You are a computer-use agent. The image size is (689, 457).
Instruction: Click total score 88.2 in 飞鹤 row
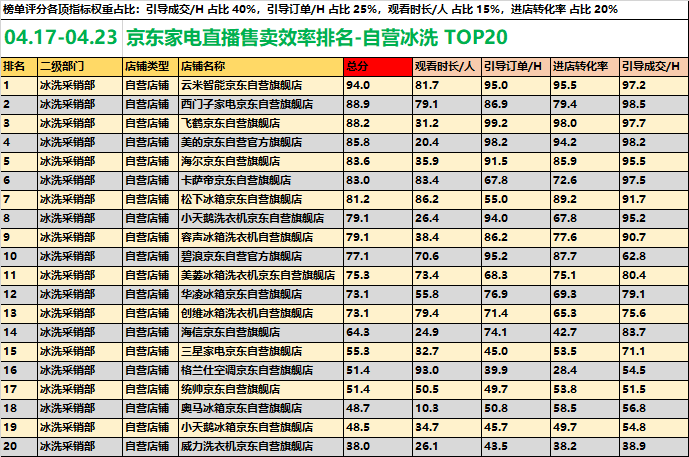[378, 123]
